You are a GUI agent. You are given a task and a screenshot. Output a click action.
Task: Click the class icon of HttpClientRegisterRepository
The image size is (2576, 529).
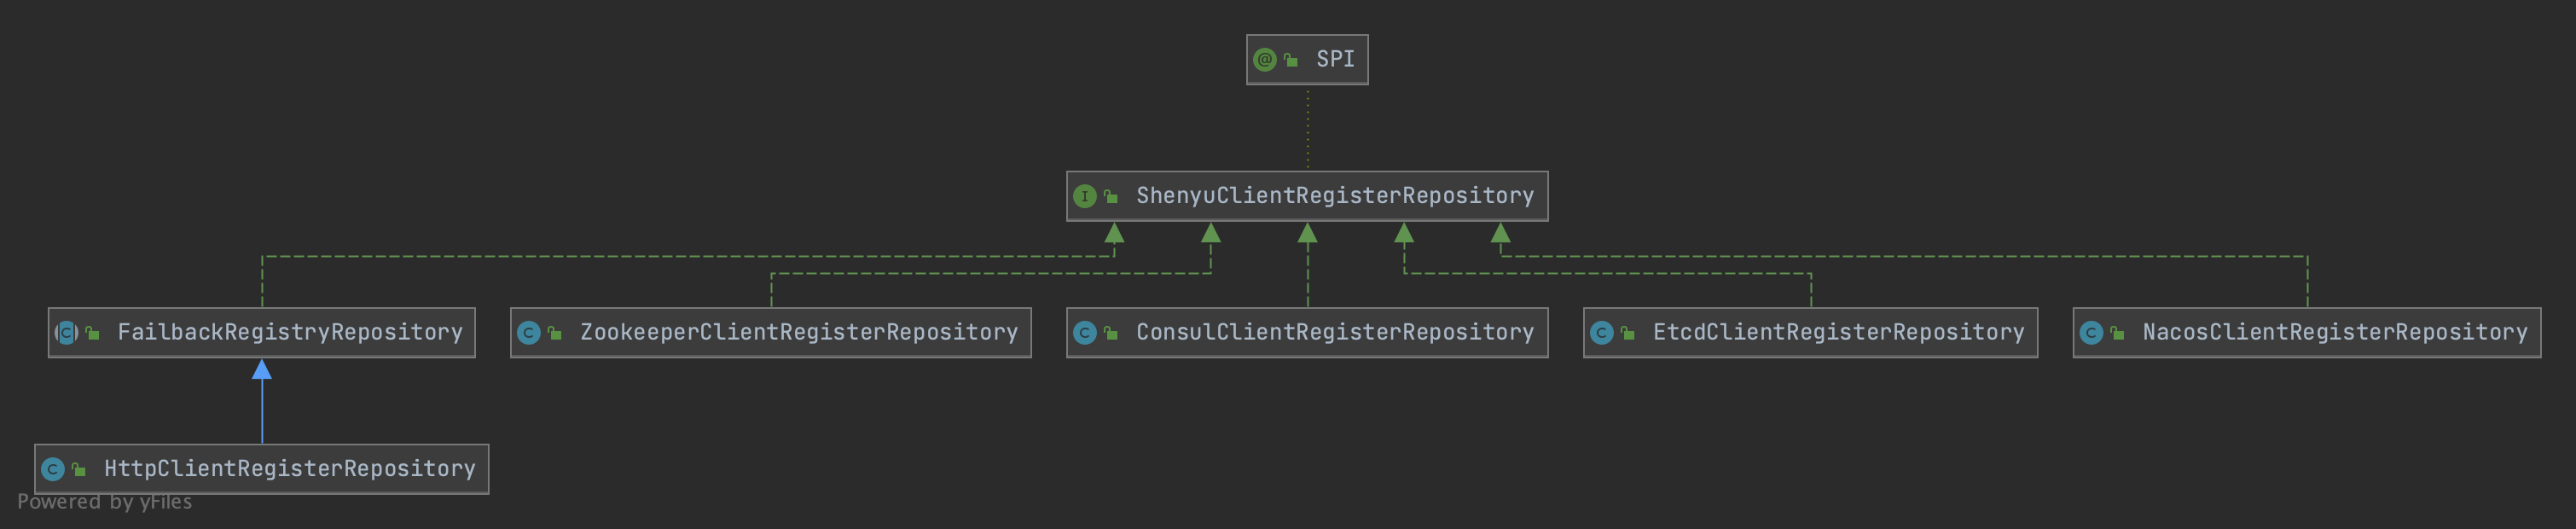[x=53, y=469]
